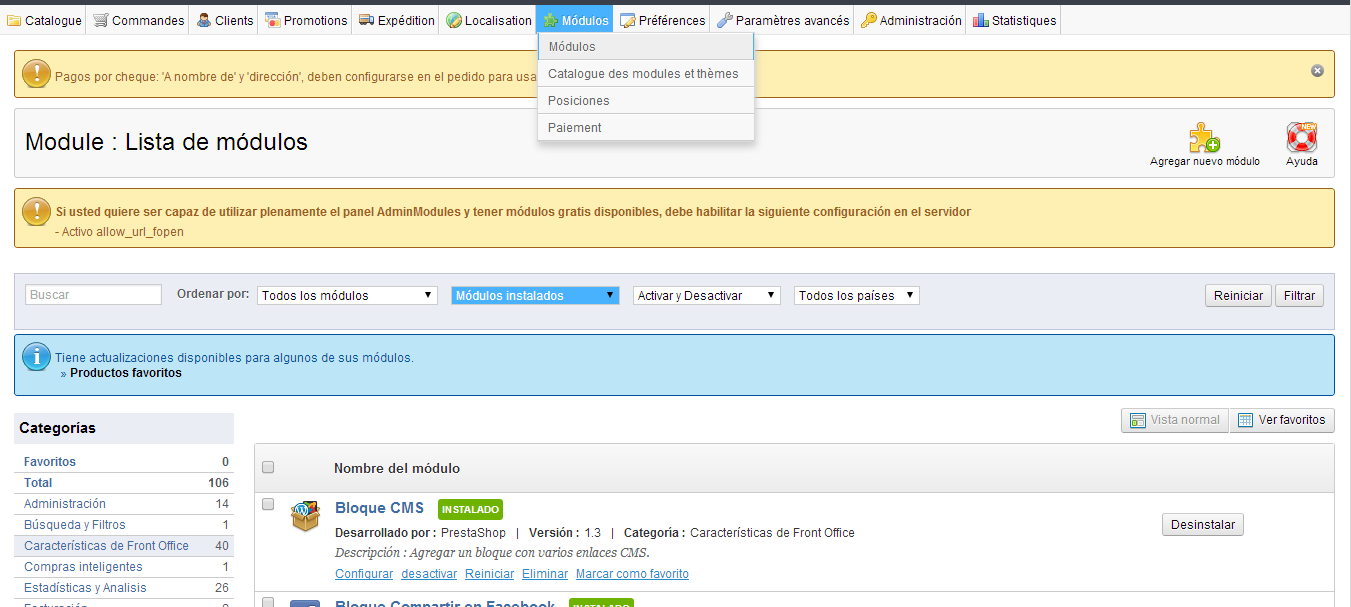Click Eliminar link under Bloque CMS

[545, 574]
